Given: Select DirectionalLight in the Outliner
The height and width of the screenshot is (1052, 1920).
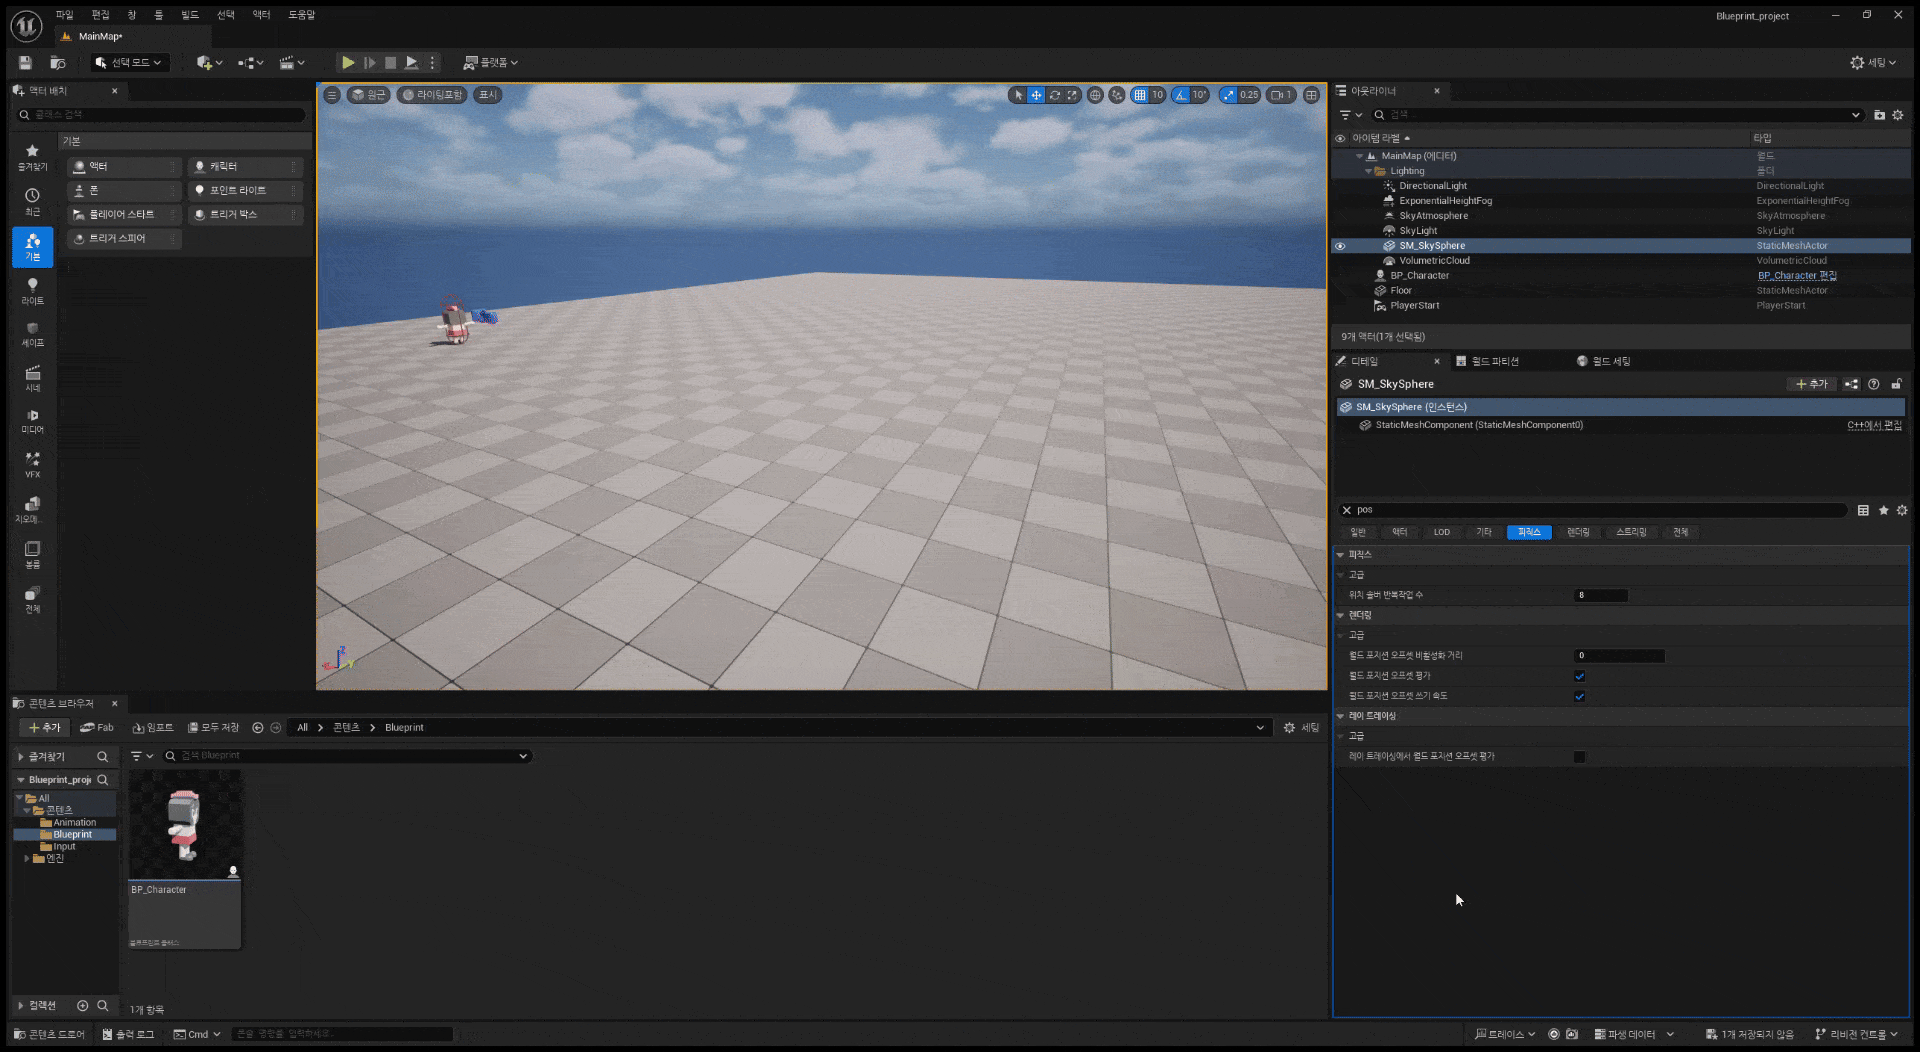Looking at the screenshot, I should click(1432, 186).
